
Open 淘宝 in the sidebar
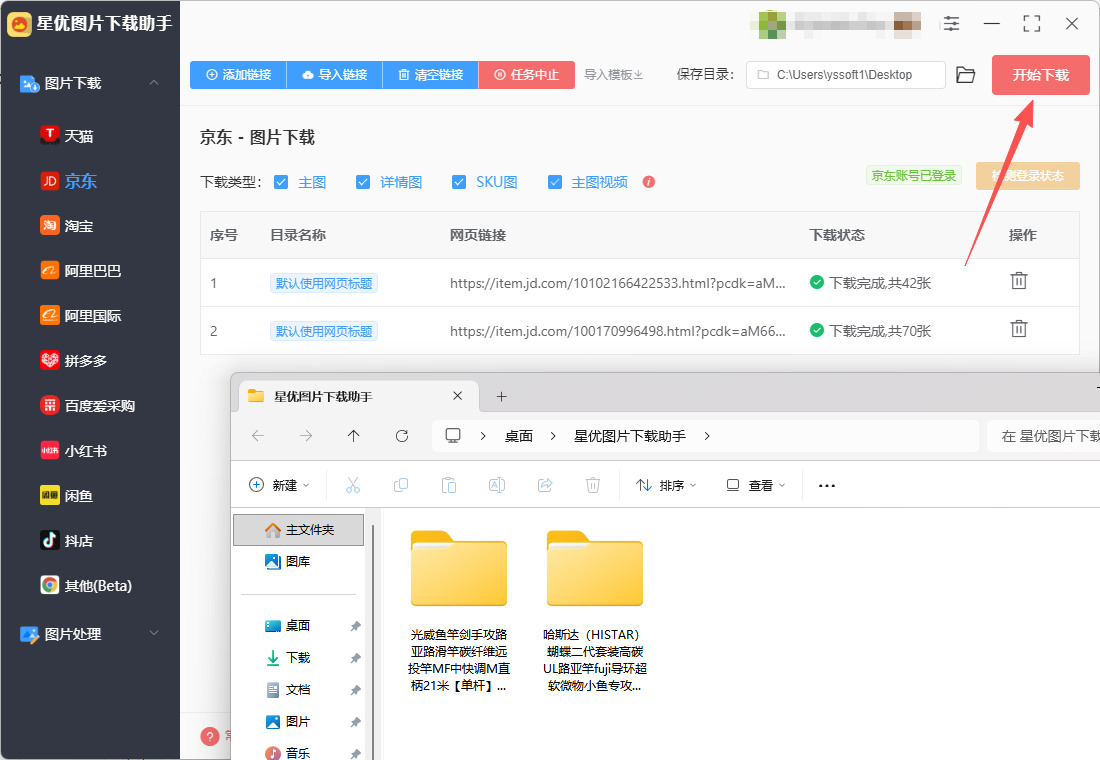pos(67,226)
